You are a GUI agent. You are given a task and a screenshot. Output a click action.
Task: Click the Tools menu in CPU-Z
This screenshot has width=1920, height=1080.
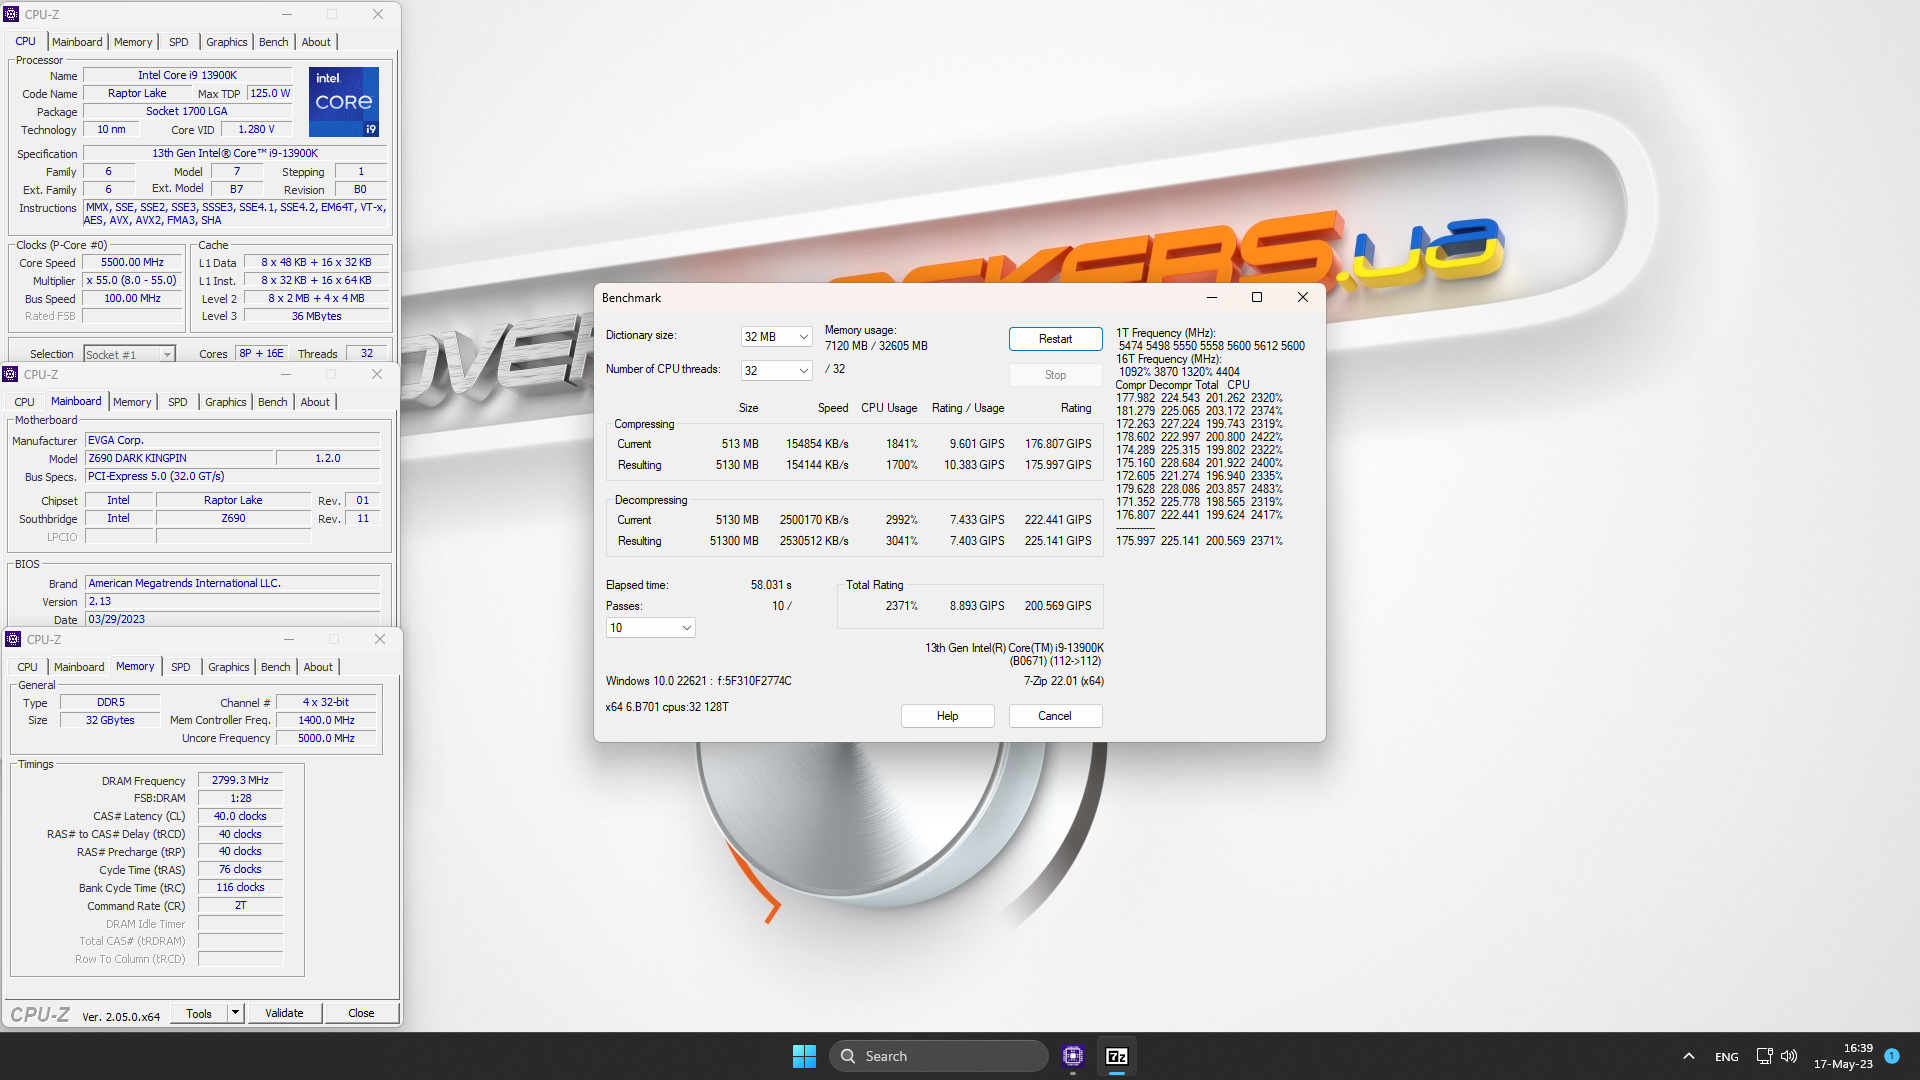(x=199, y=1013)
